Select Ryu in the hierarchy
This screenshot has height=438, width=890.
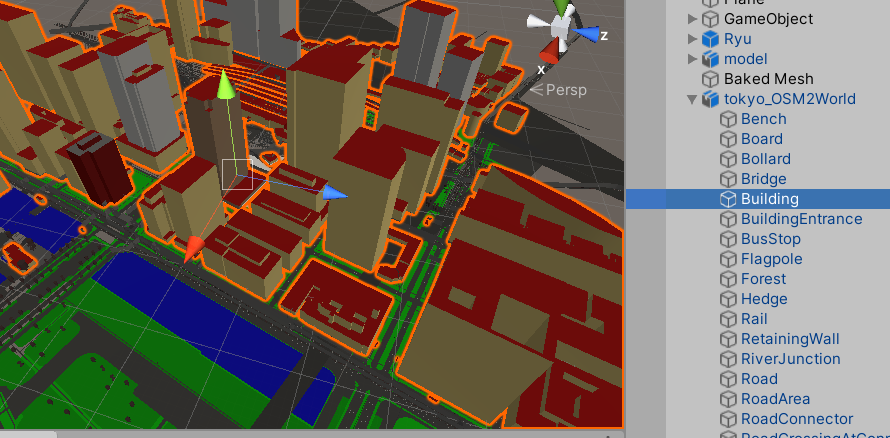(x=737, y=39)
